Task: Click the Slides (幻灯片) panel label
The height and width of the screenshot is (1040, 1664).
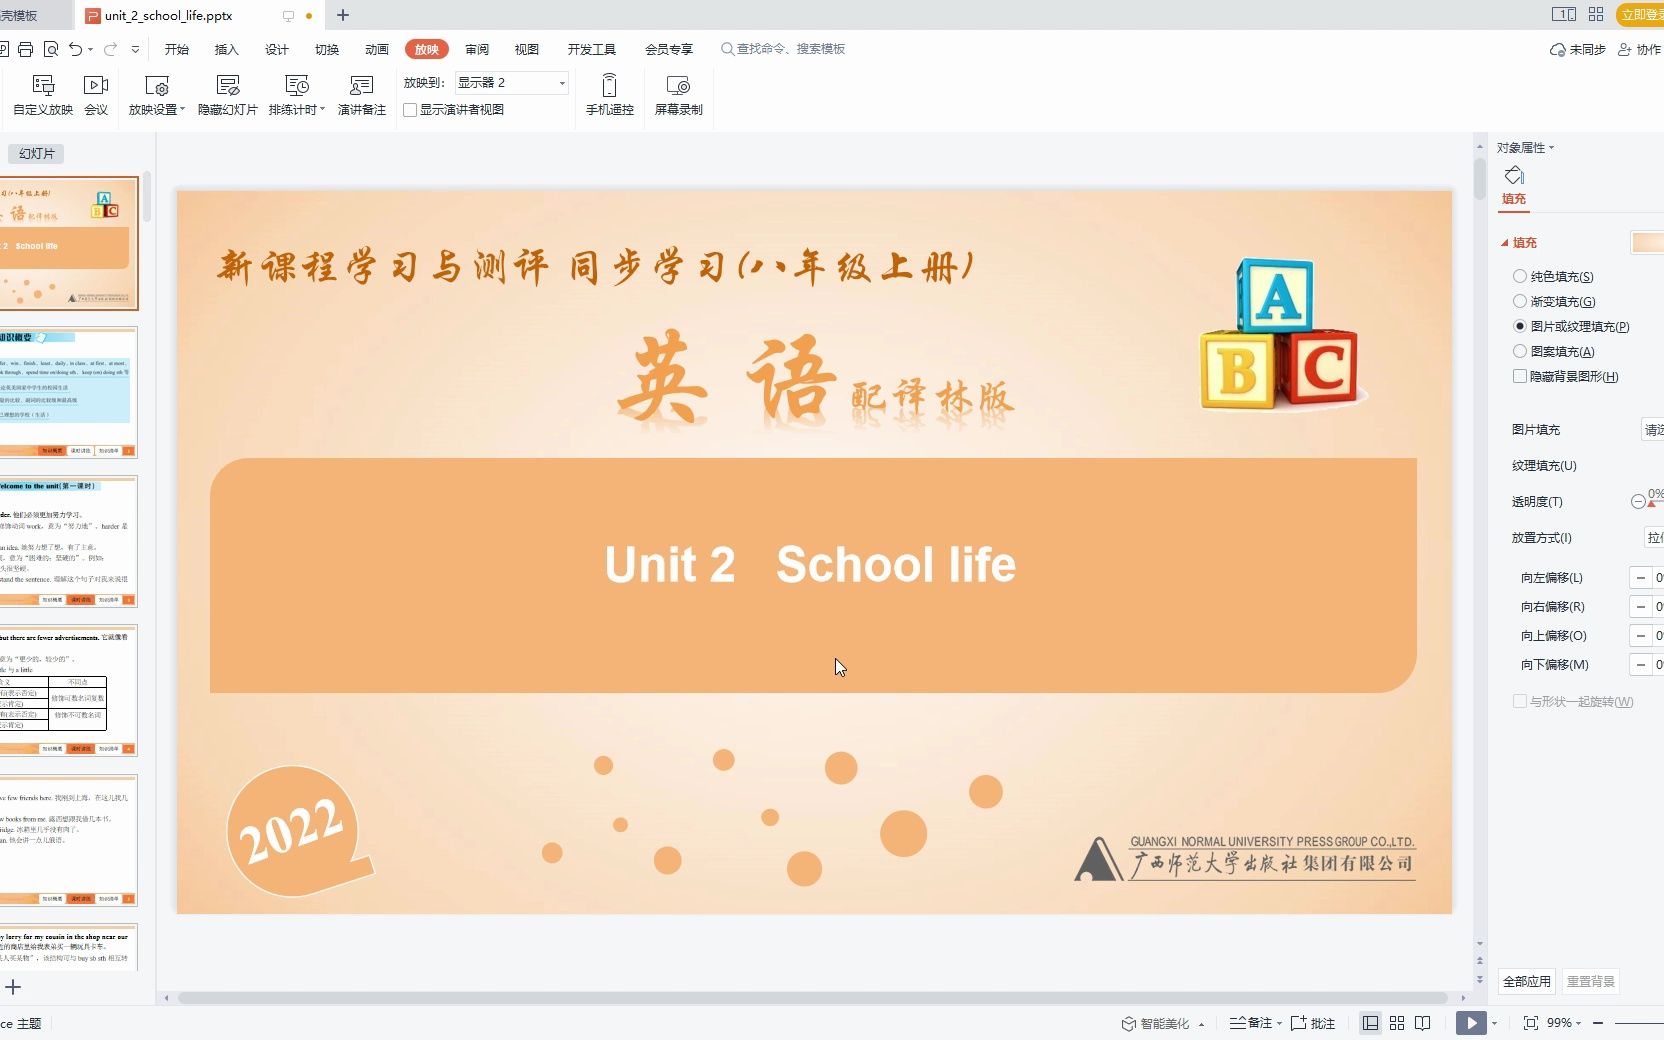Action: coord(37,154)
